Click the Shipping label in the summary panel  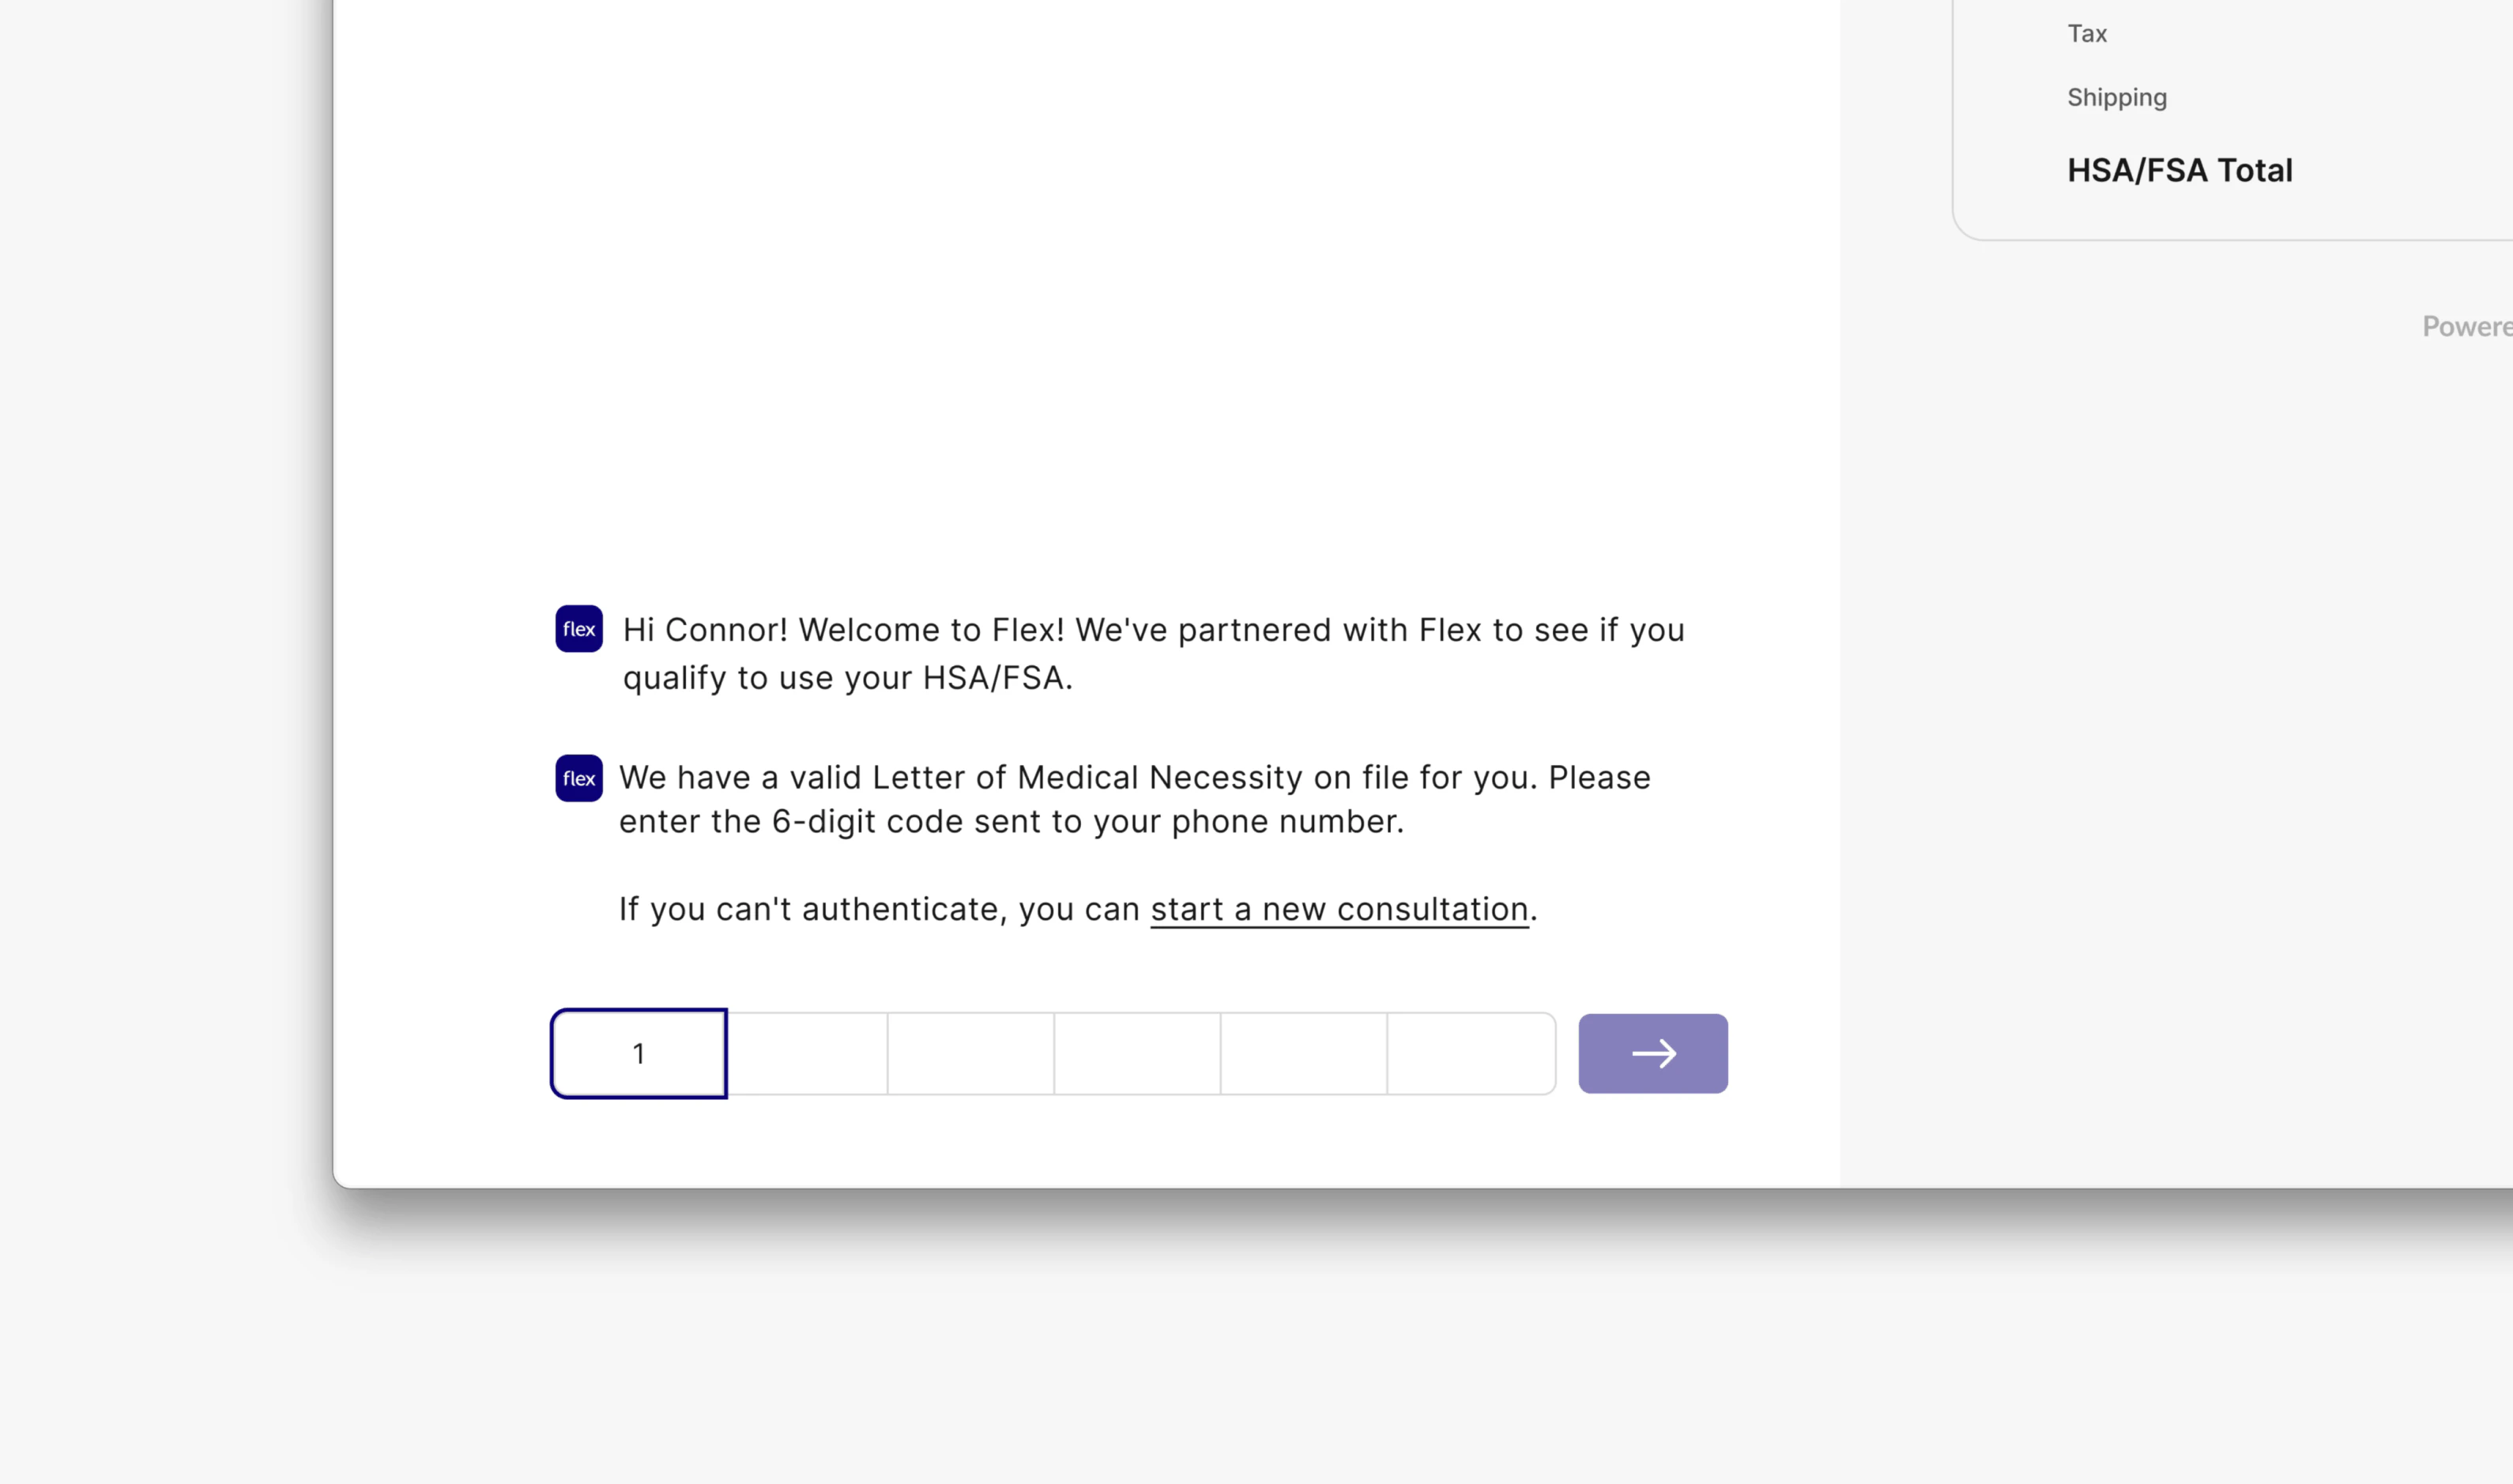pyautogui.click(x=2116, y=97)
